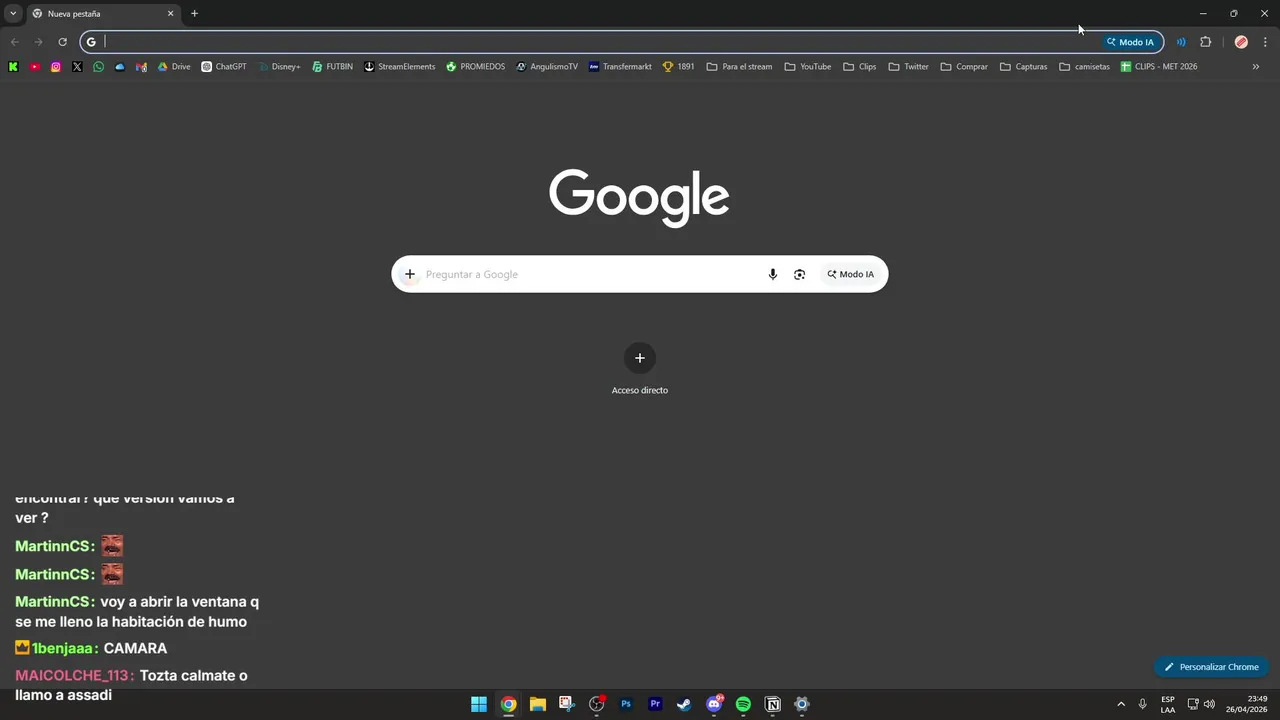This screenshot has width=1280, height=720.
Task: Open the ChatGPT bookmark
Action: (223, 67)
